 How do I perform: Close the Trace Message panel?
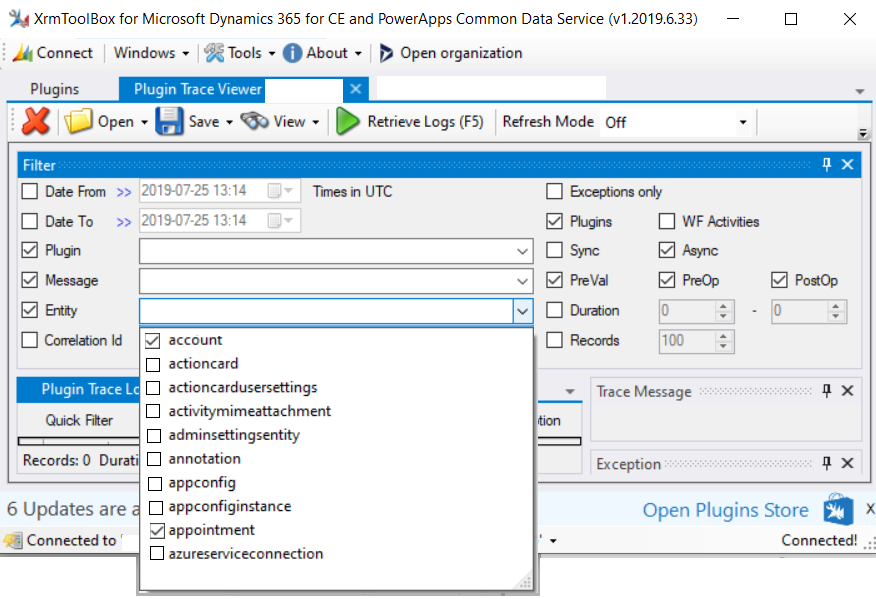(x=848, y=391)
